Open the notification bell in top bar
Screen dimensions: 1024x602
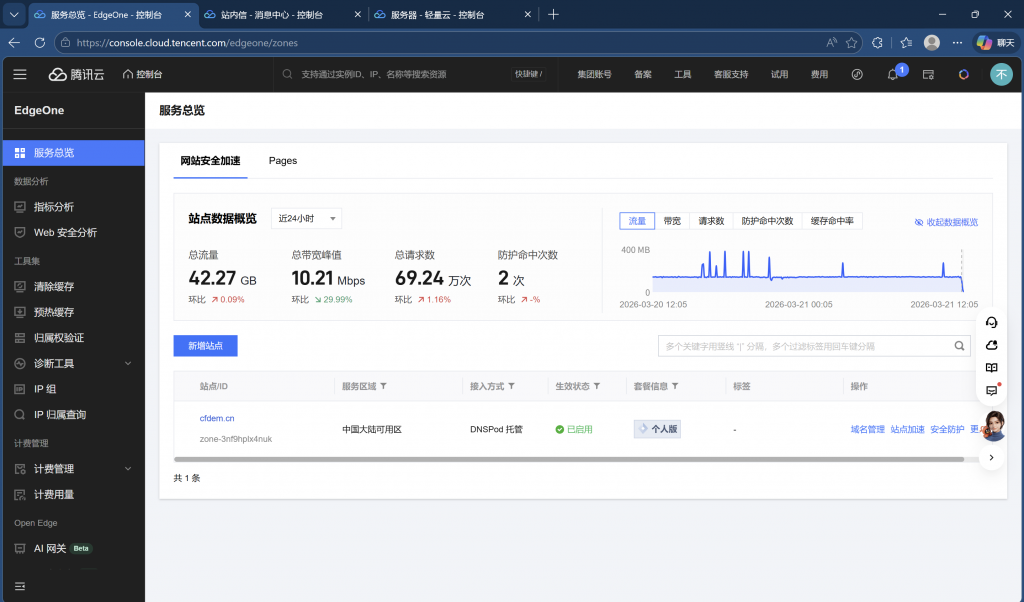click(x=893, y=74)
